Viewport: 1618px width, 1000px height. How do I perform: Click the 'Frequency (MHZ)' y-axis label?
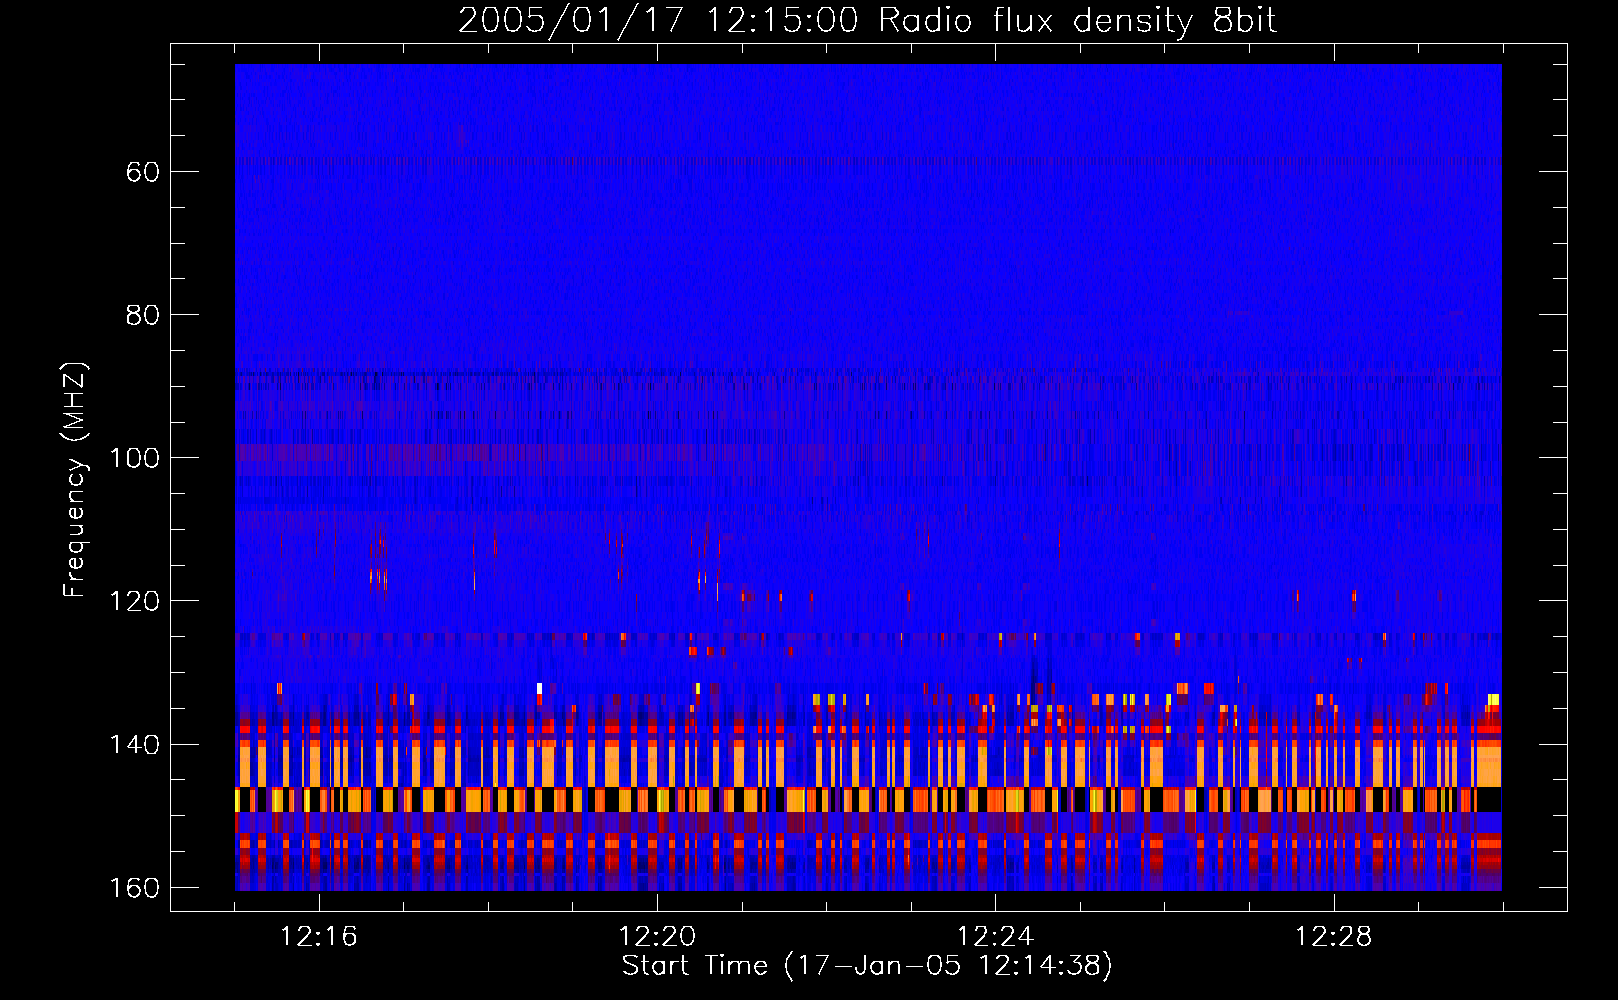click(x=75, y=480)
